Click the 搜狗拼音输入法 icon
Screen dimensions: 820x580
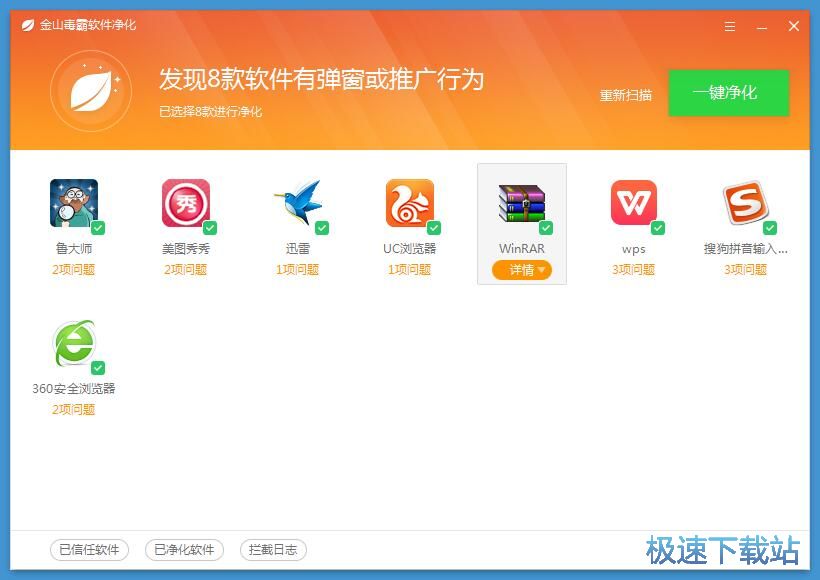pyautogui.click(x=746, y=204)
